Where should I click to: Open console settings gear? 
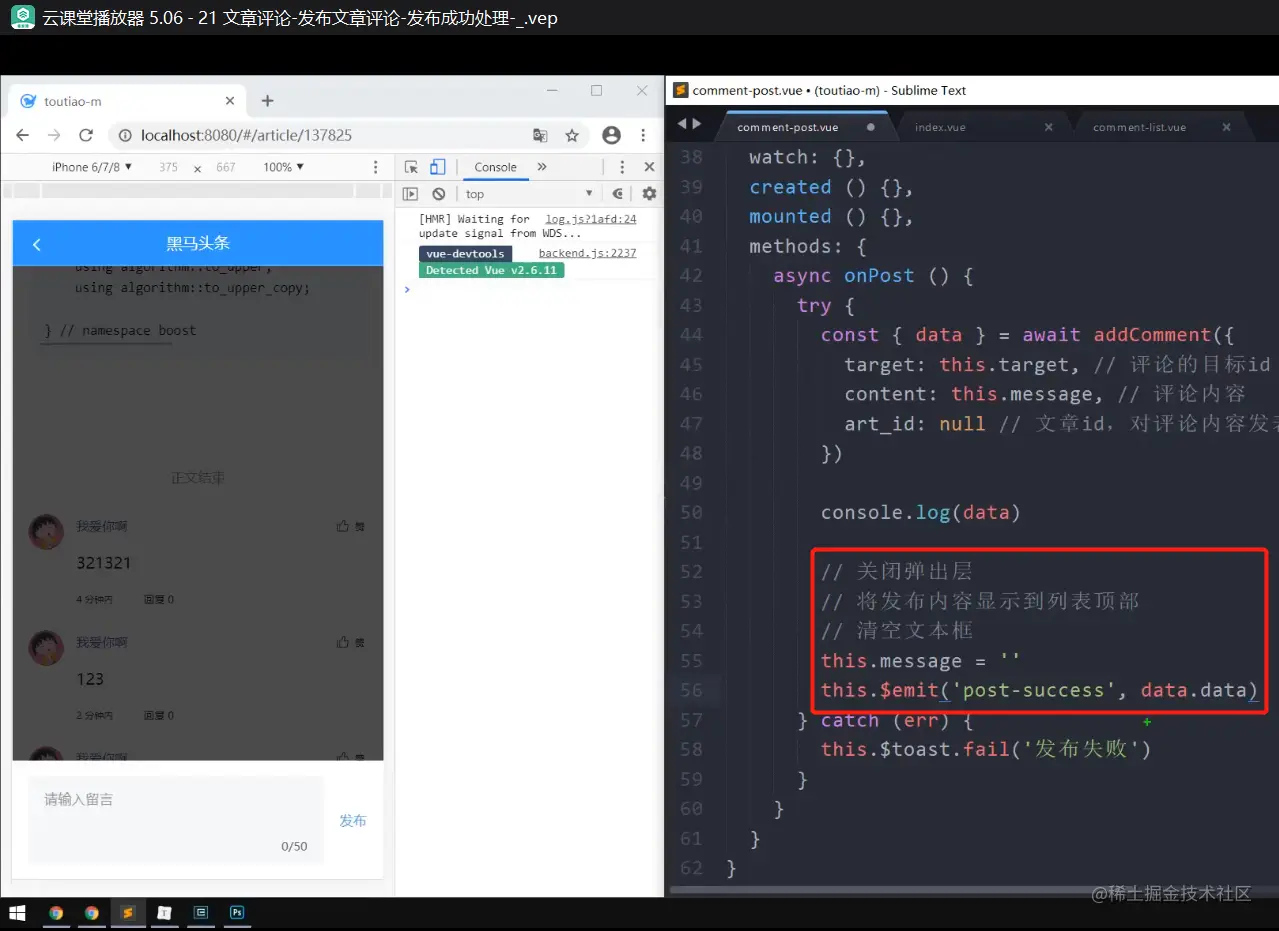tap(649, 194)
